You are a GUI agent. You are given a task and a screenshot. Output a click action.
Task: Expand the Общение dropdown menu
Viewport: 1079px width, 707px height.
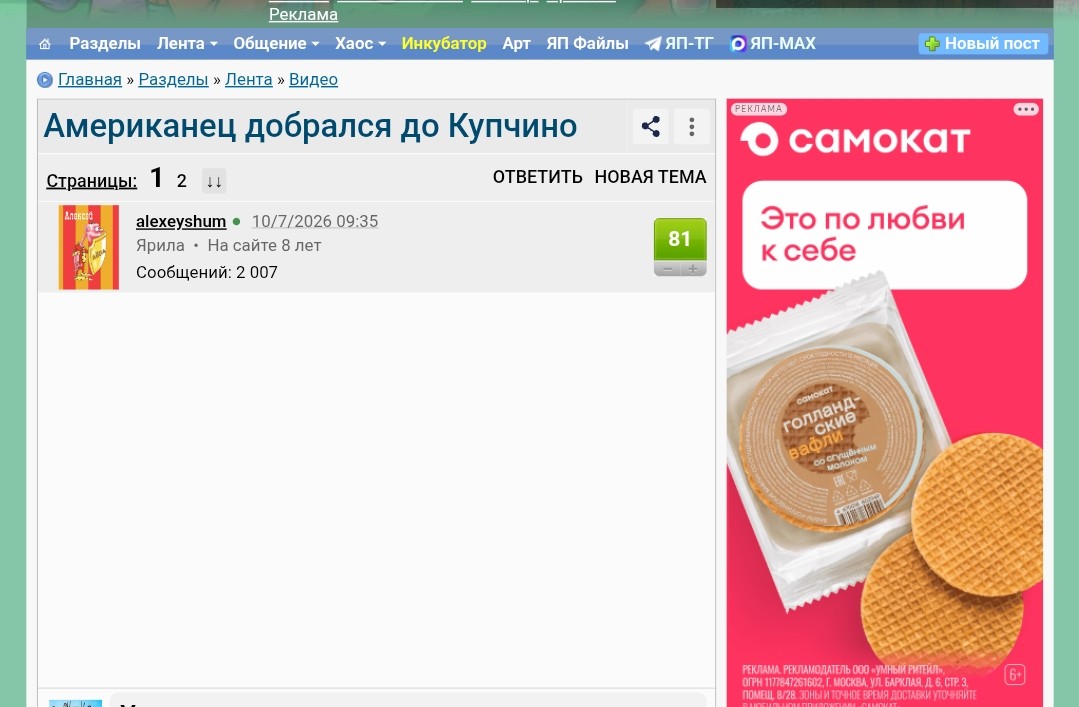(276, 43)
